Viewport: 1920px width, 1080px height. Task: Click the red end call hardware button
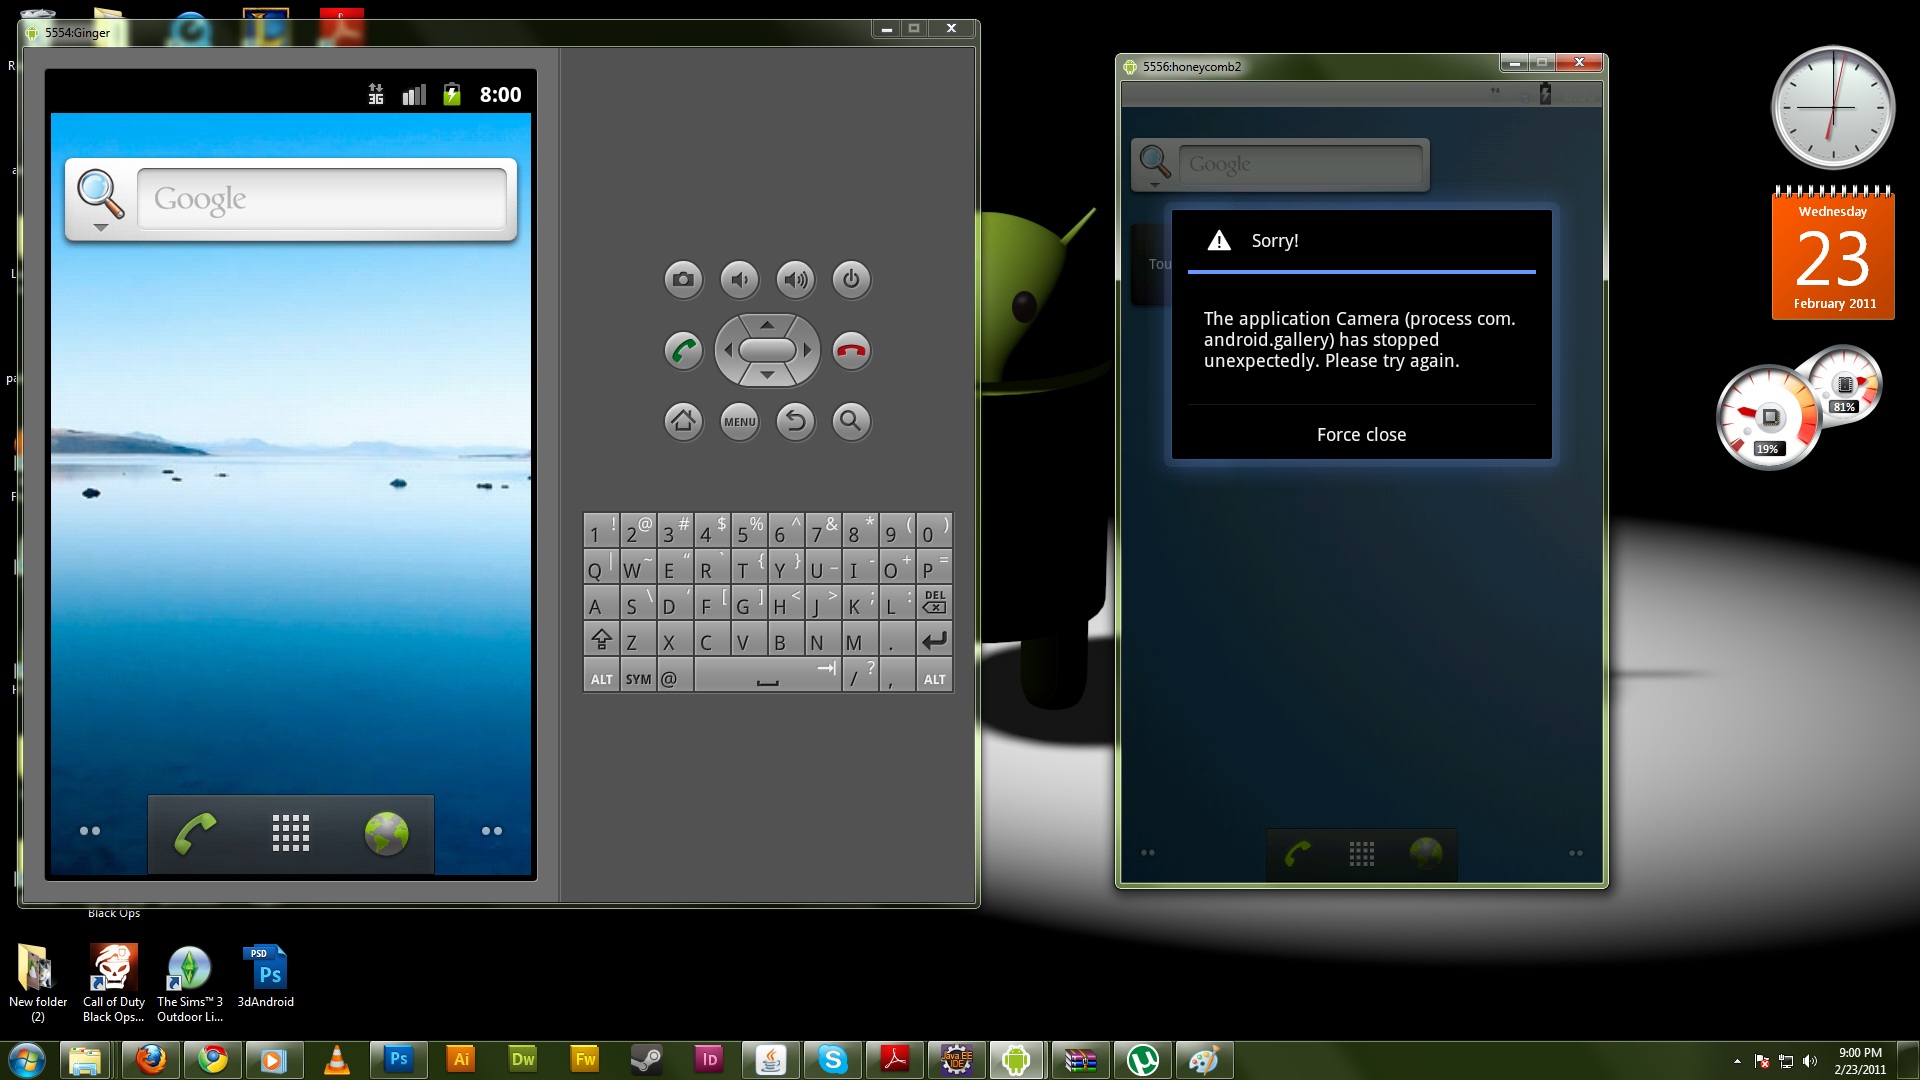(x=851, y=351)
